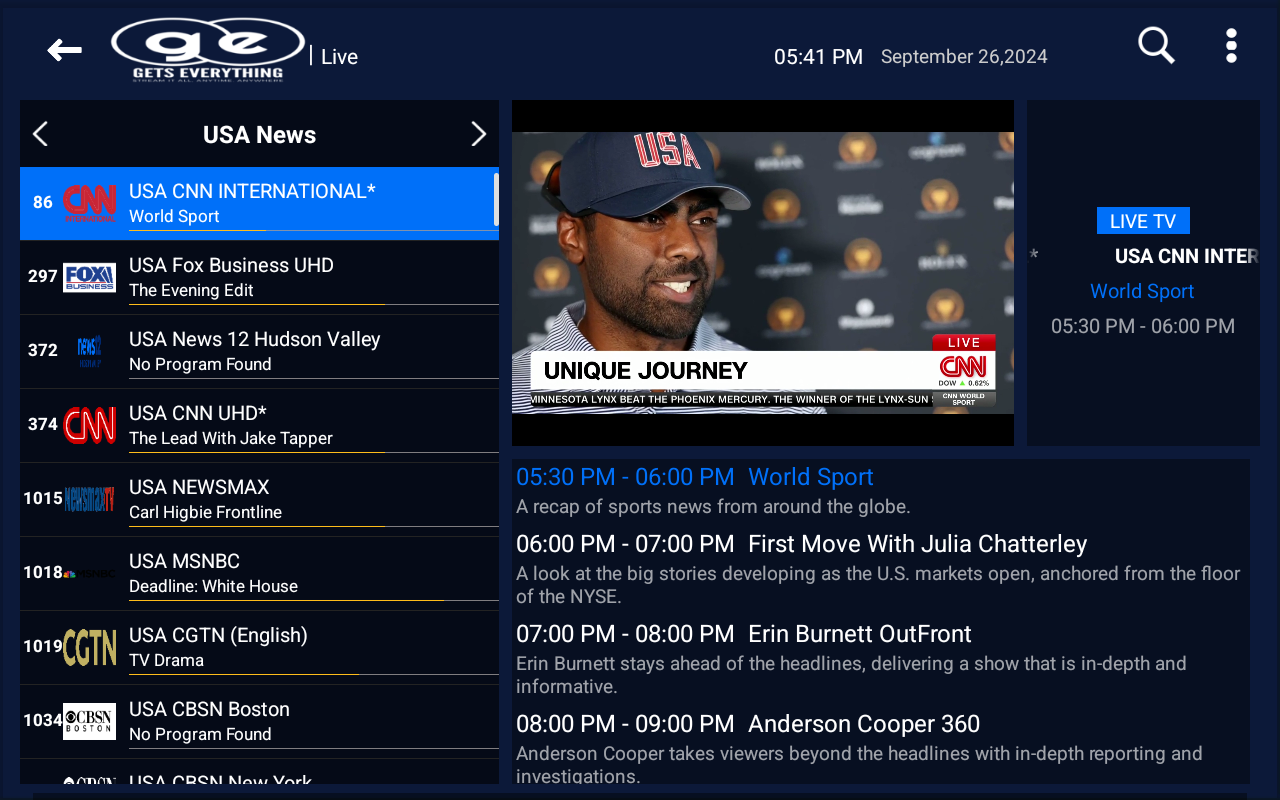Select USA News 12 Hudson Valley channel
This screenshot has height=800, width=1280.
coord(259,352)
